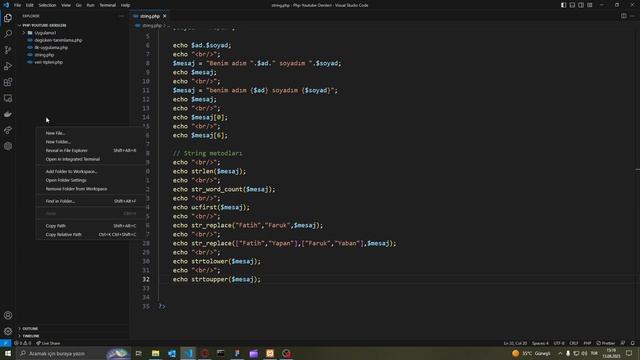
Task: Open the Docker view in the activity bar
Action: [x=8, y=114]
